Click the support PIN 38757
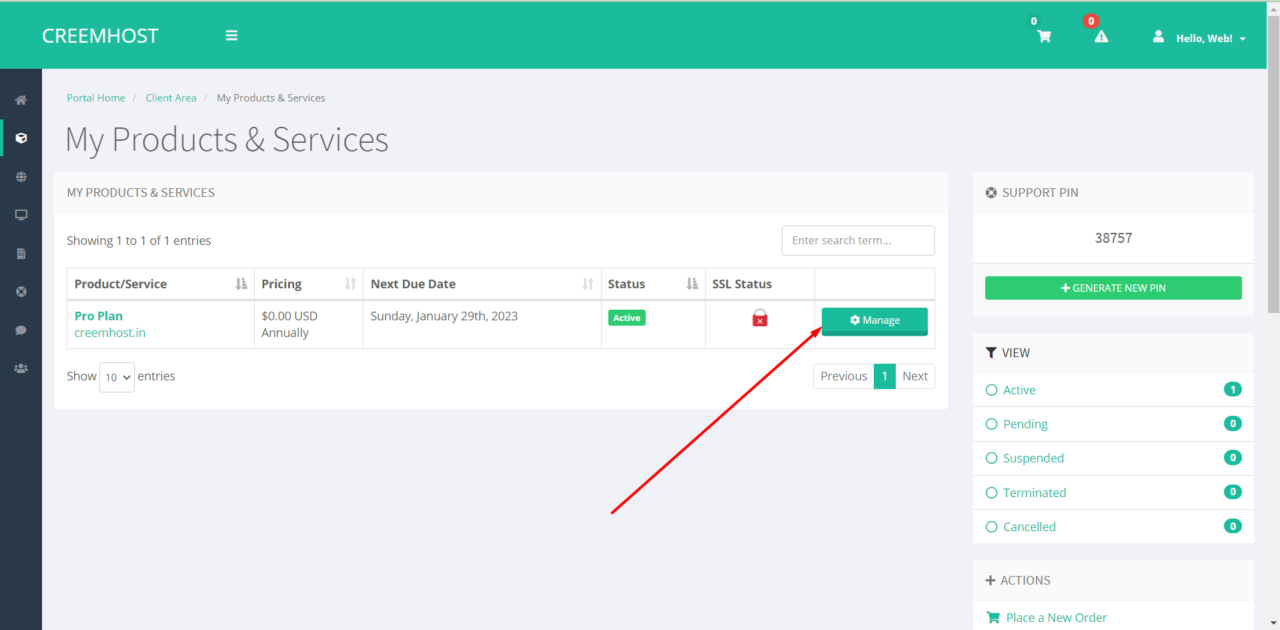This screenshot has height=630, width=1280. (x=1113, y=239)
